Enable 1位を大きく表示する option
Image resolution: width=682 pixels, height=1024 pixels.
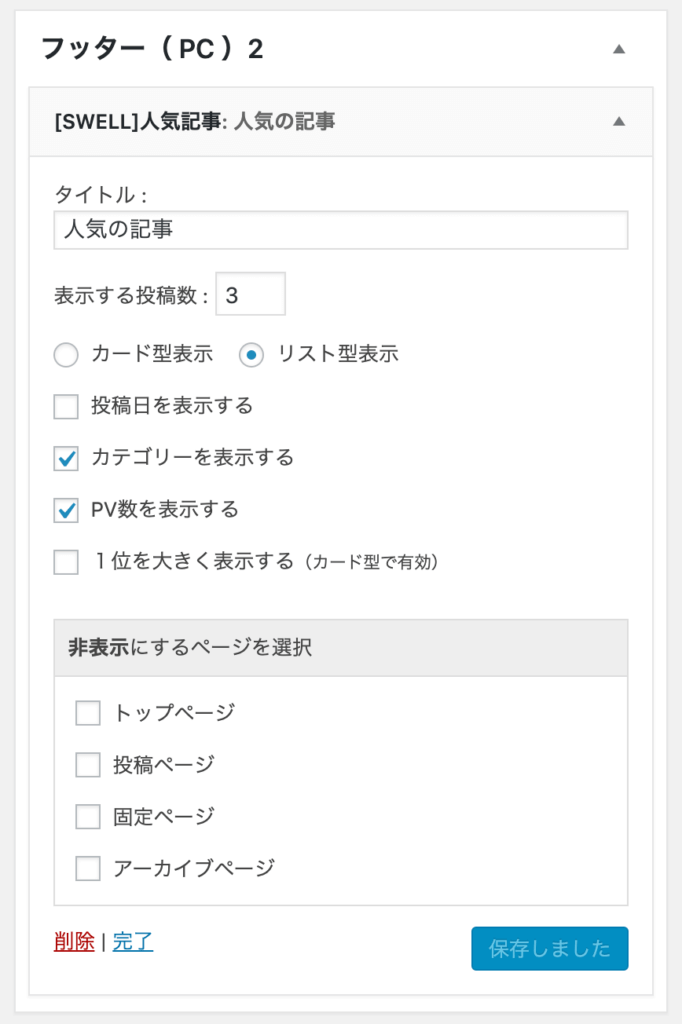[x=65, y=560]
